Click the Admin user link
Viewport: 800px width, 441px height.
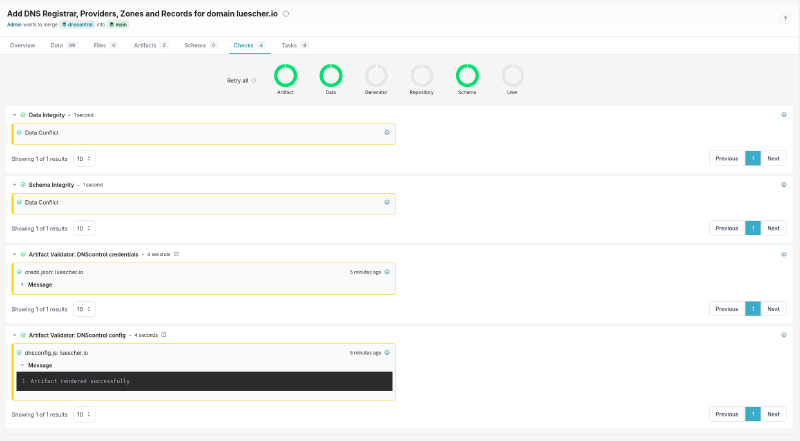coord(14,24)
